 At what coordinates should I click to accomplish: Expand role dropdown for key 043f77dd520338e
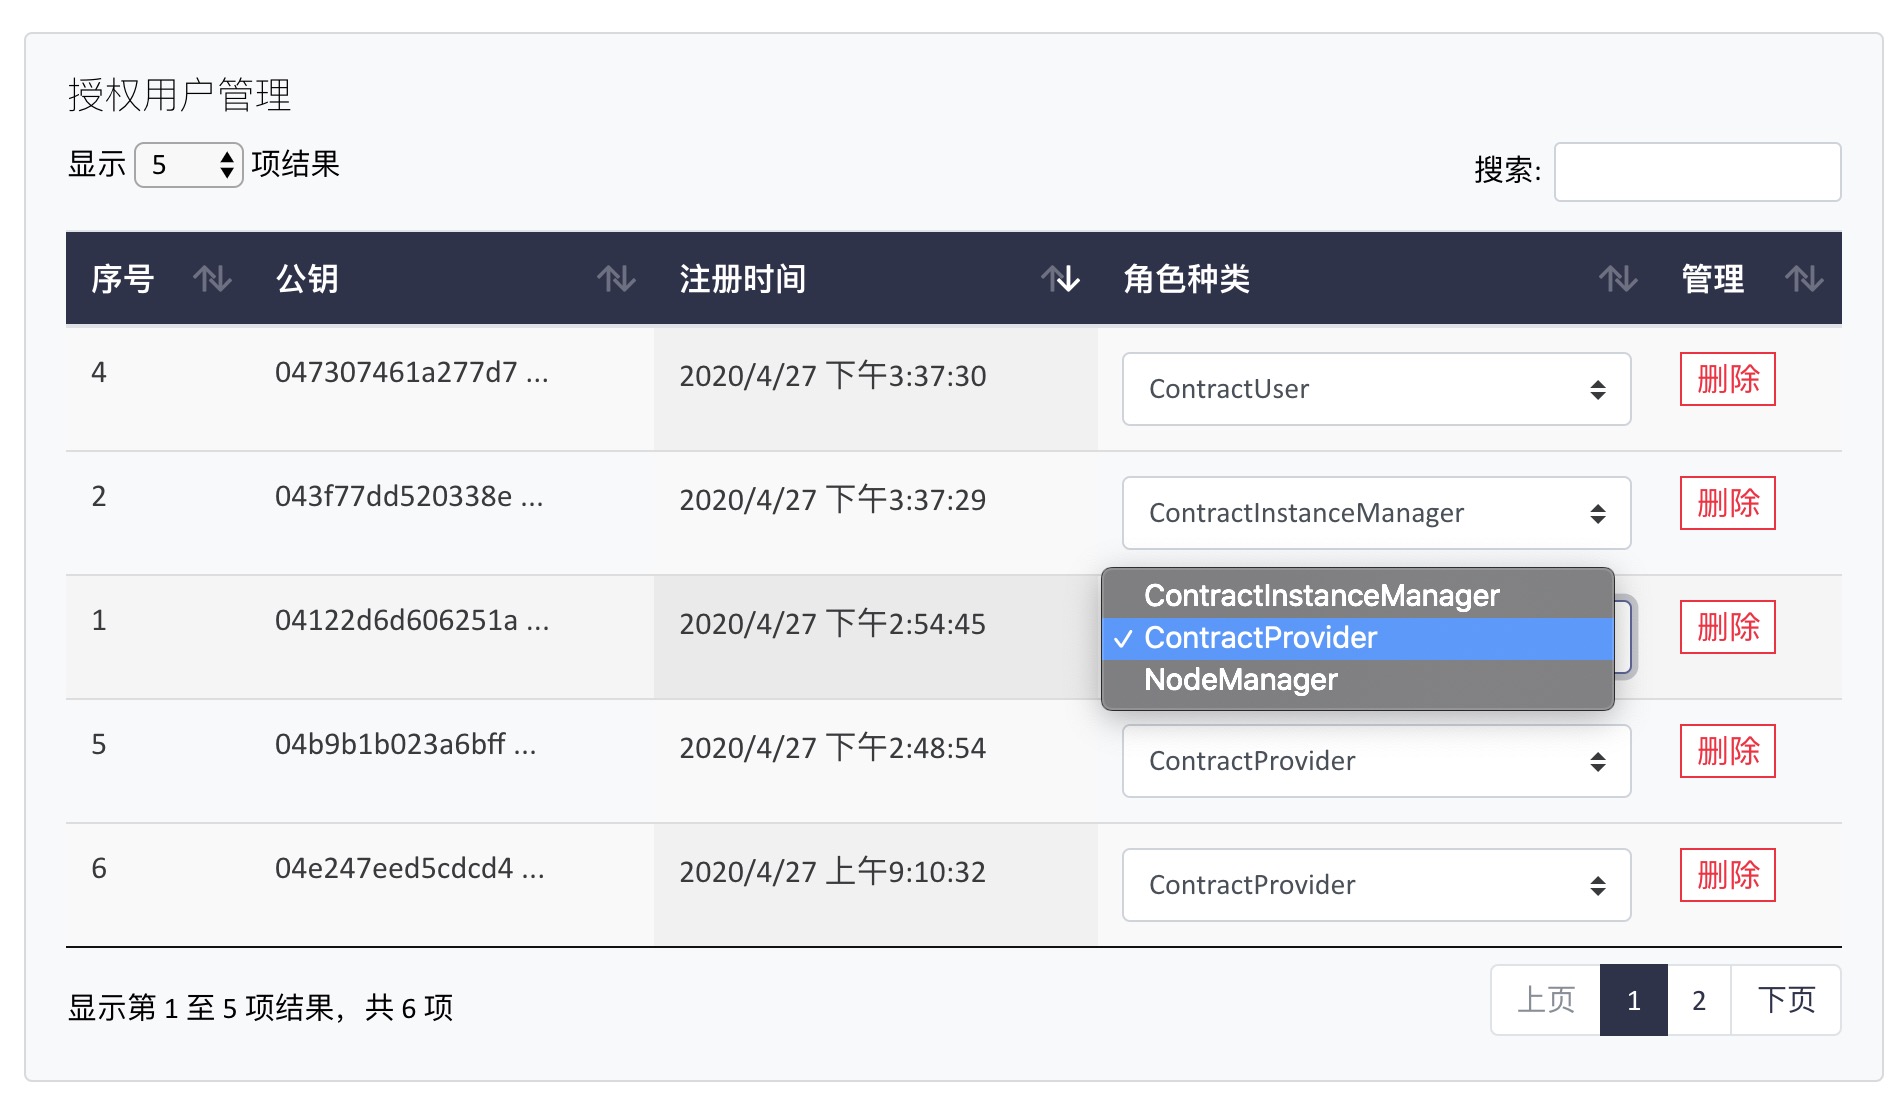[x=1376, y=513]
